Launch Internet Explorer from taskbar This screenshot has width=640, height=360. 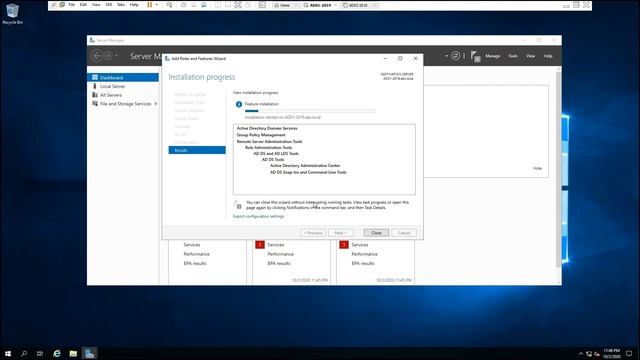[x=57, y=353]
